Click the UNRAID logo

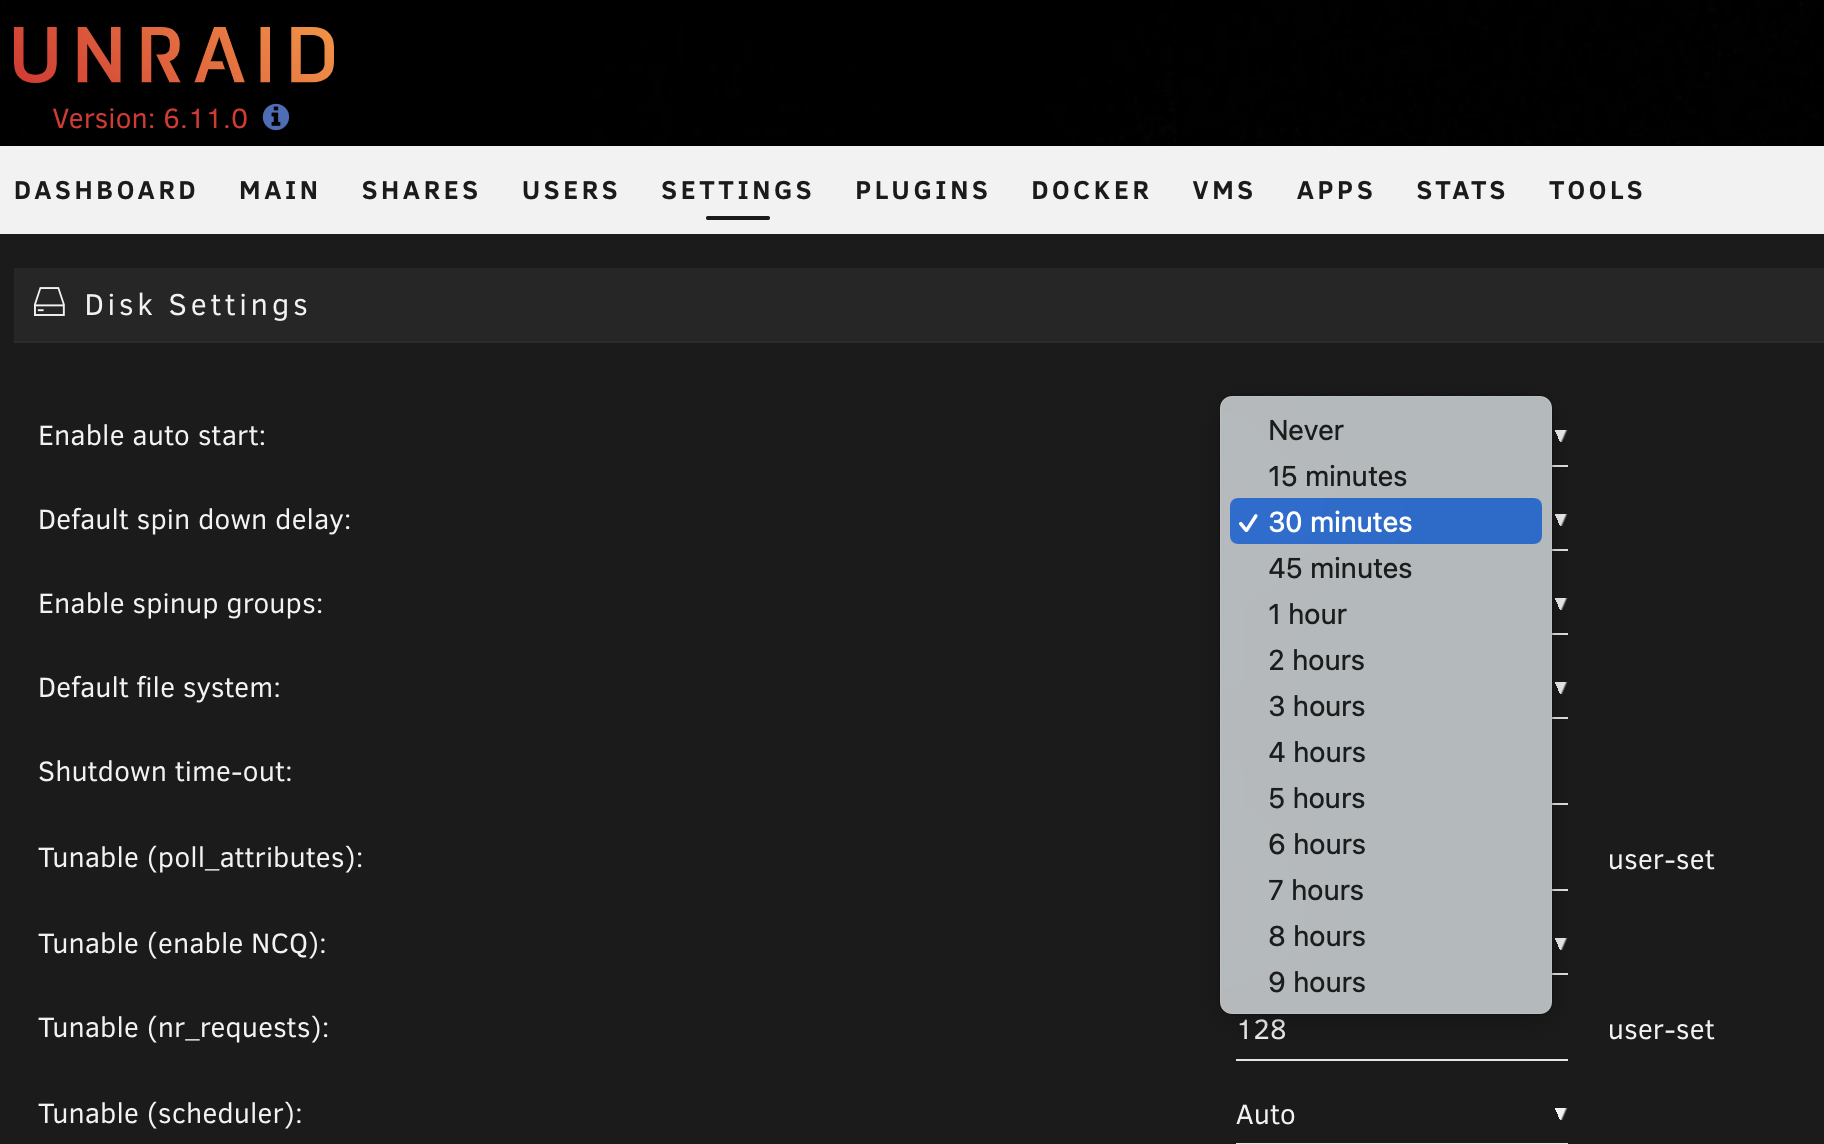175,56
